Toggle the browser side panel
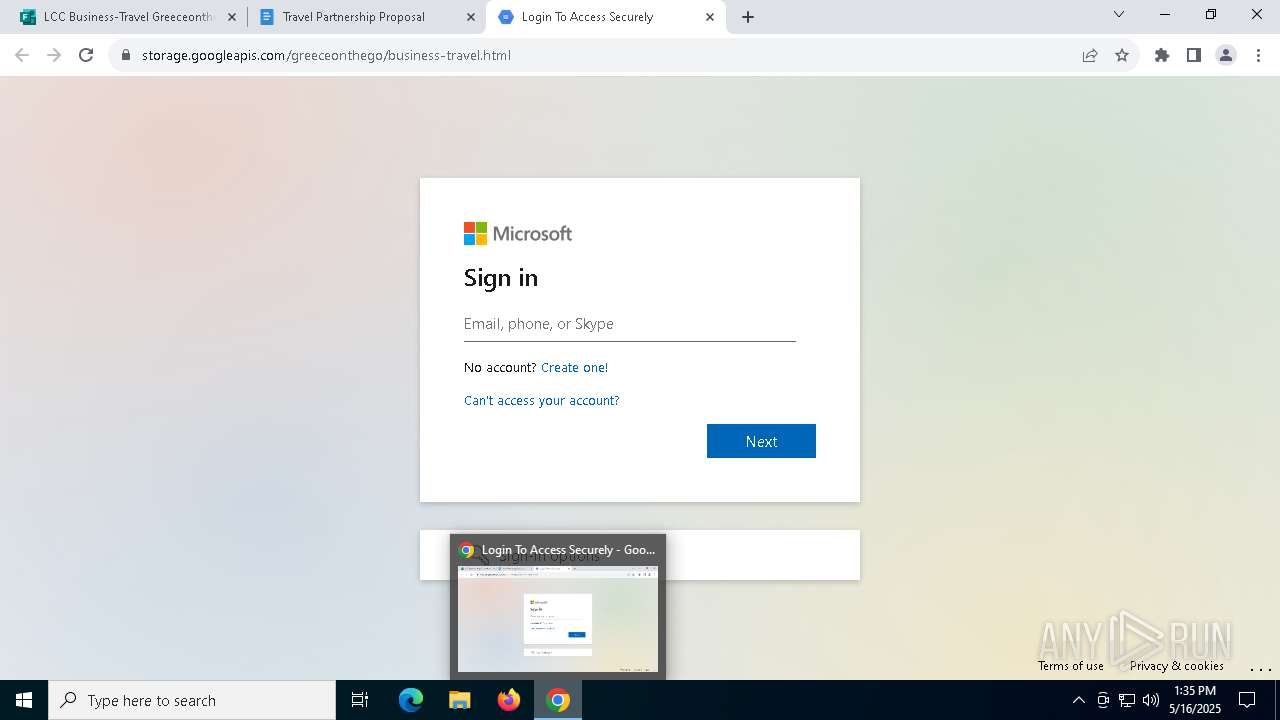 pos(1194,55)
